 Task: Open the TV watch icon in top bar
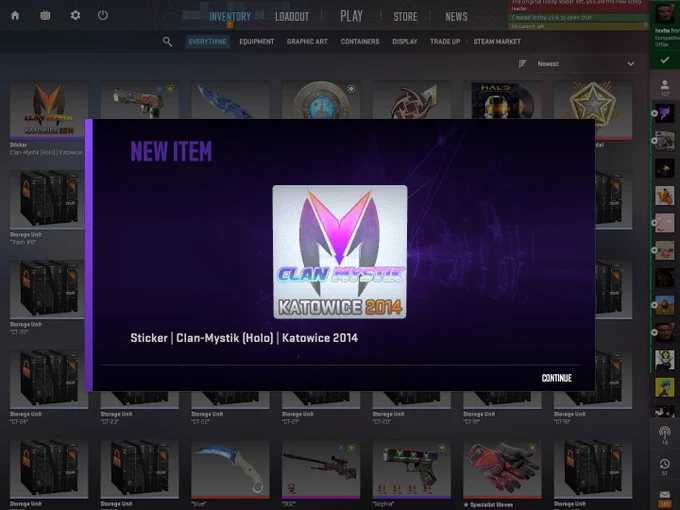(45, 16)
